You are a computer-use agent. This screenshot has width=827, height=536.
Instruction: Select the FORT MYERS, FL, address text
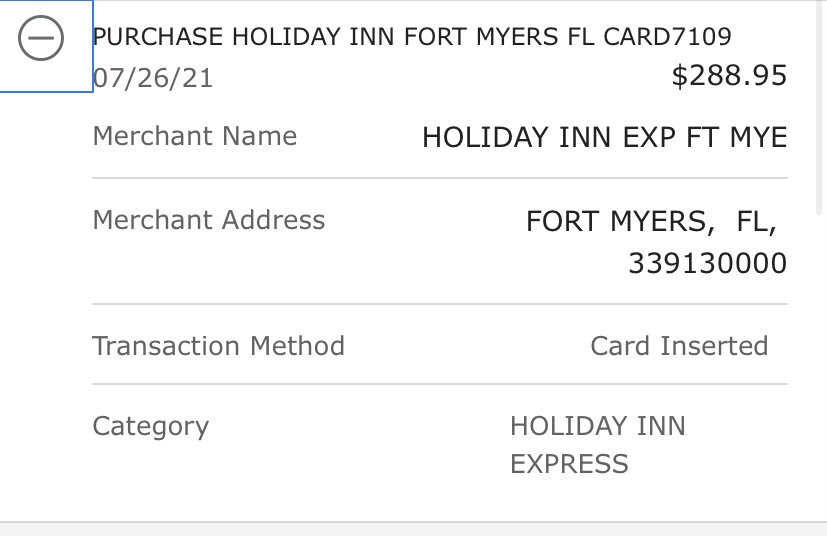(x=651, y=221)
